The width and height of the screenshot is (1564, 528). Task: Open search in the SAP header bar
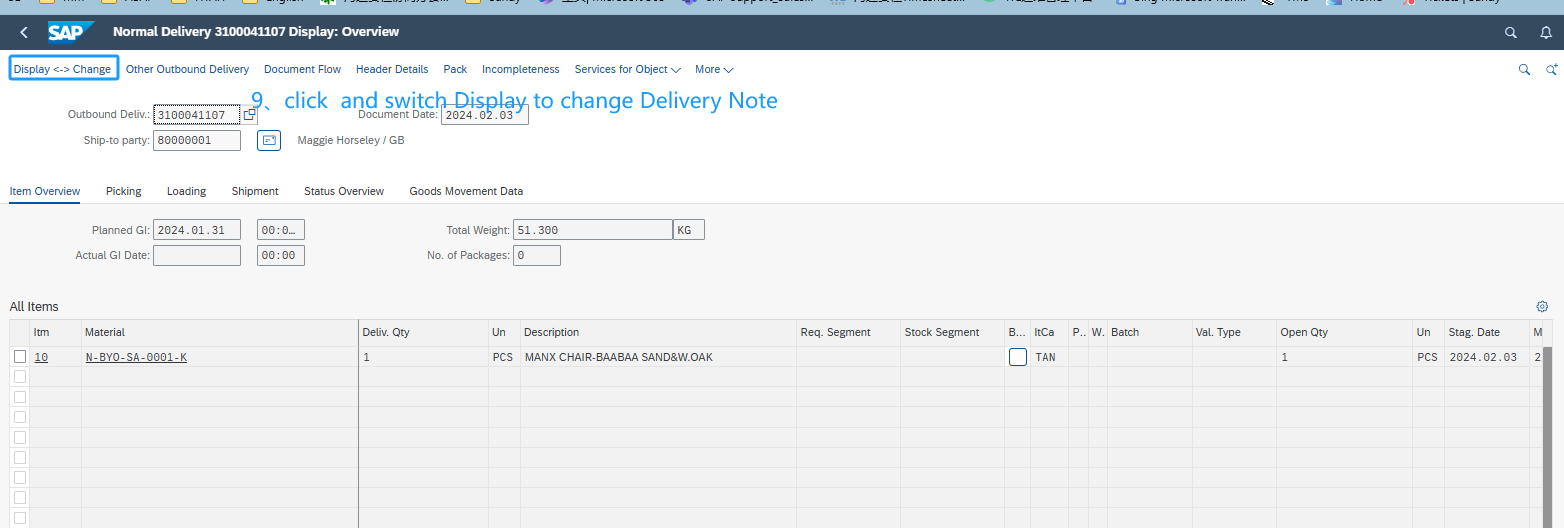1511,33
